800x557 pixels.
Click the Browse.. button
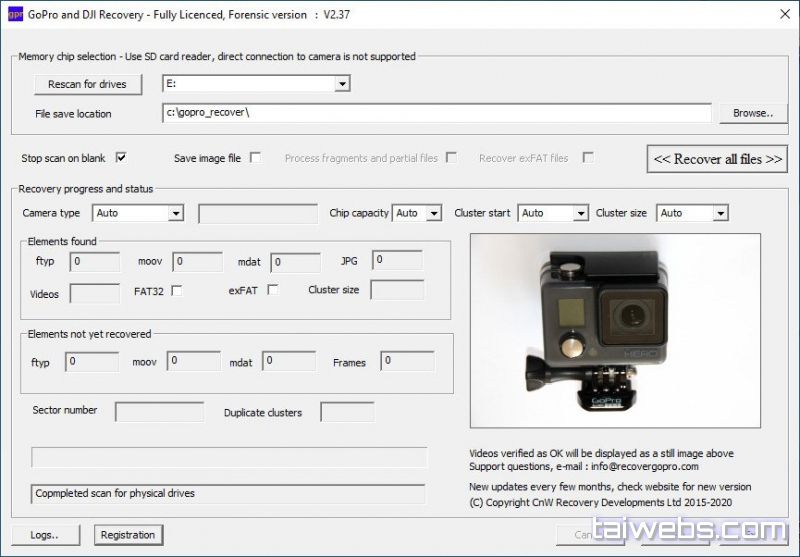click(753, 113)
